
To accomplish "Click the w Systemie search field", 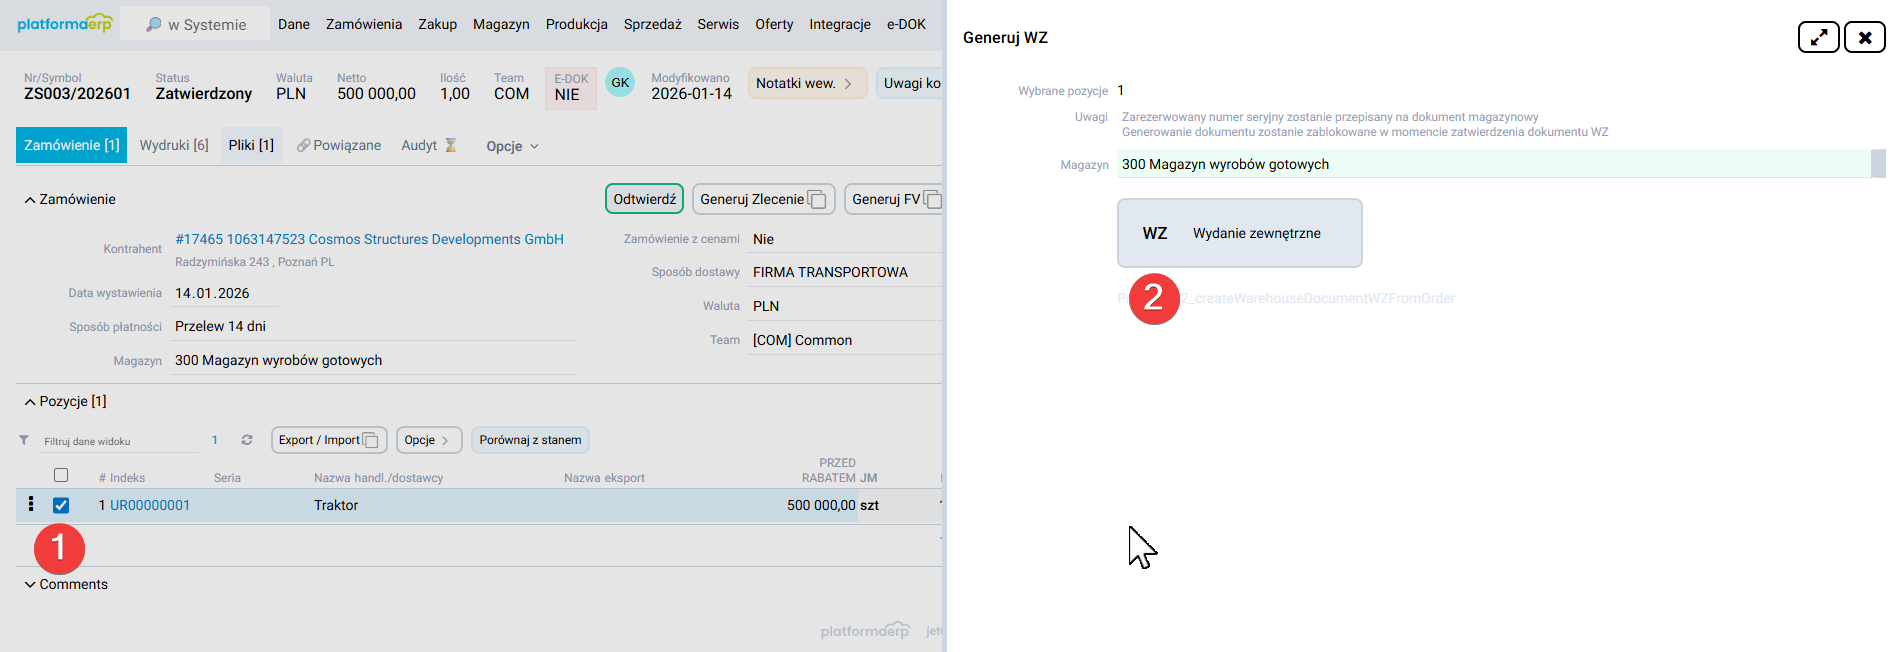I will click(x=195, y=24).
